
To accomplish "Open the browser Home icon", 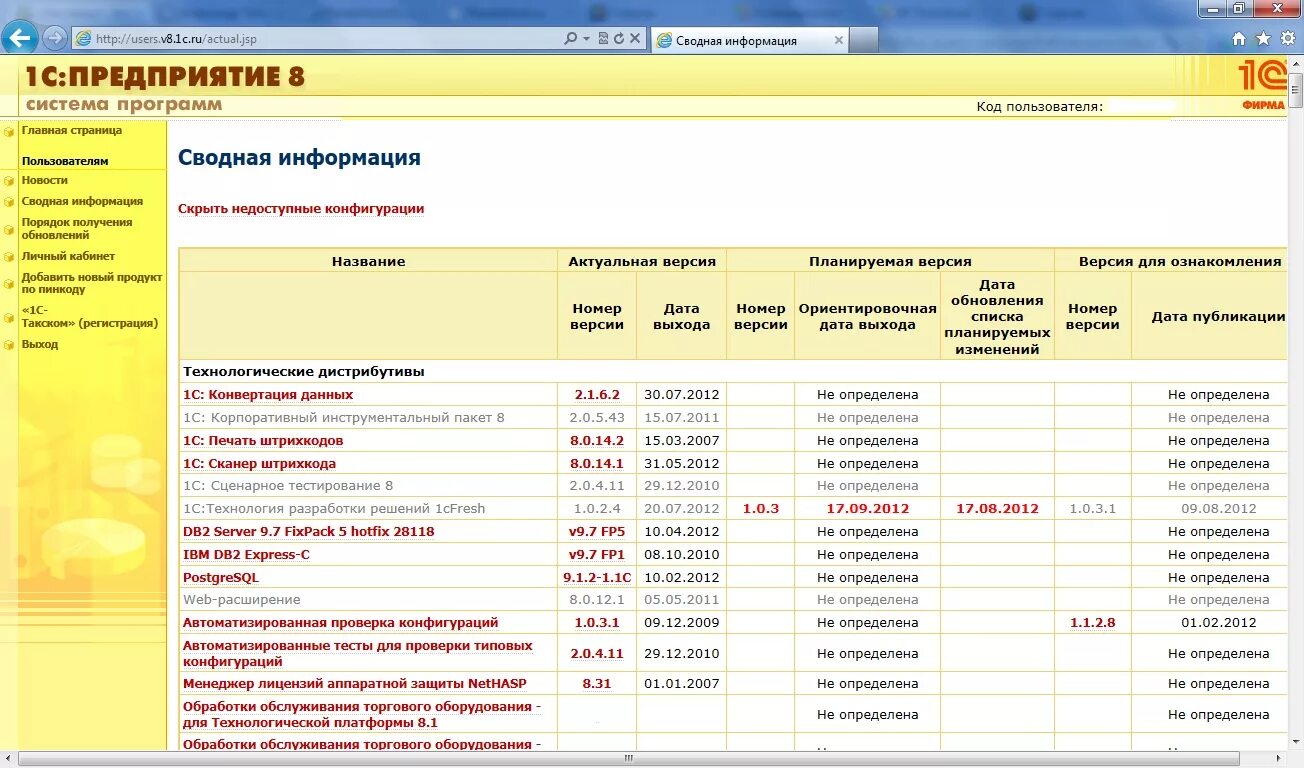I will tap(1239, 39).
